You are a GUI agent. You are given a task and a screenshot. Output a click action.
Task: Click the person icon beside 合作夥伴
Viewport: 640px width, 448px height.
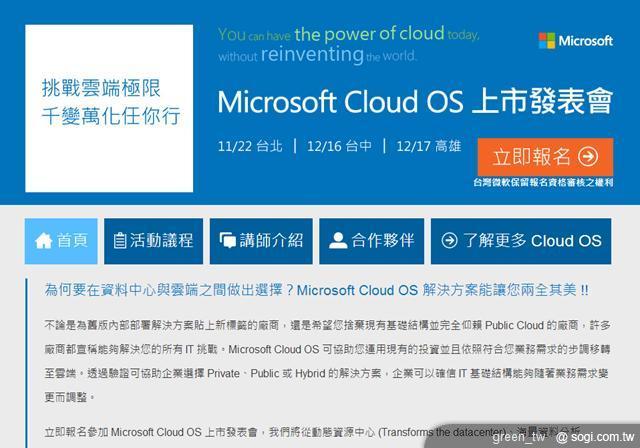pyautogui.click(x=338, y=240)
